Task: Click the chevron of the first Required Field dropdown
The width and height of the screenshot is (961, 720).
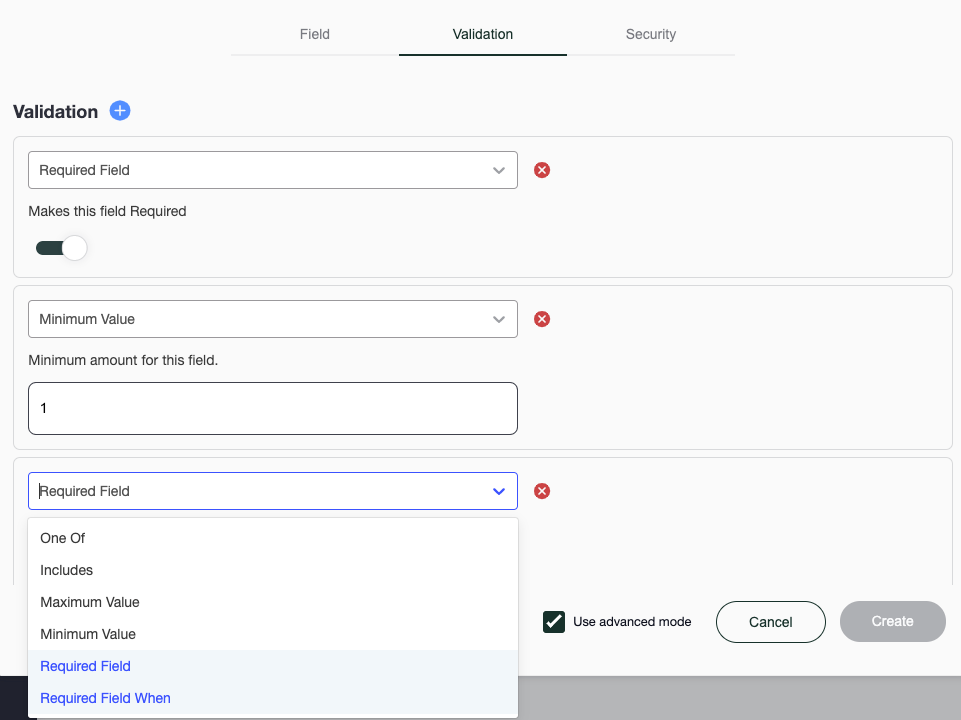Action: pyautogui.click(x=499, y=170)
